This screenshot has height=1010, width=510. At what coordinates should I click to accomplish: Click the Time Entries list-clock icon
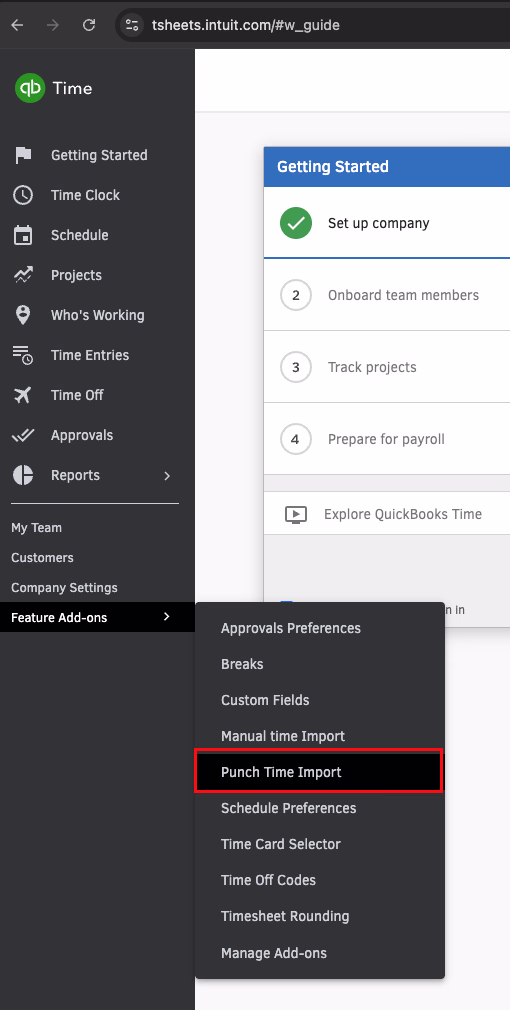point(23,355)
